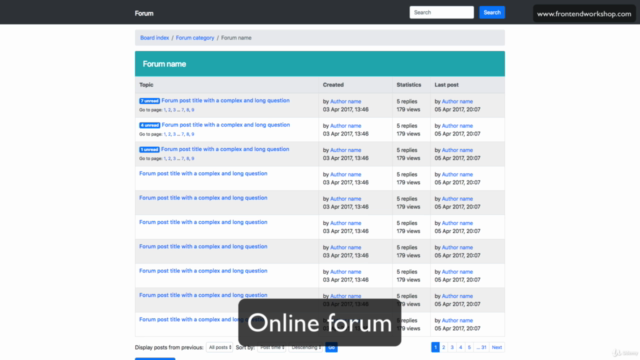Select pagination page 2
The height and width of the screenshot is (360, 640).
pyautogui.click(x=444, y=347)
